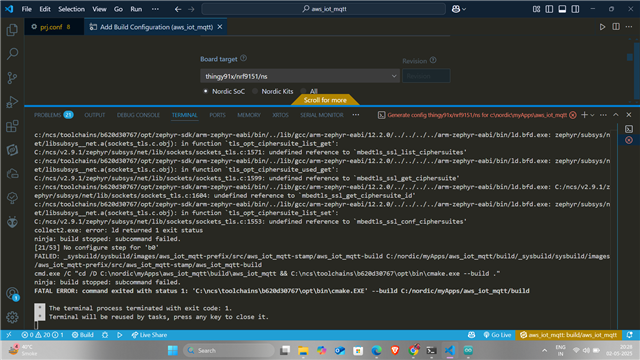Click Build in the status bar
This screenshot has width=640, height=360.
(83, 335)
